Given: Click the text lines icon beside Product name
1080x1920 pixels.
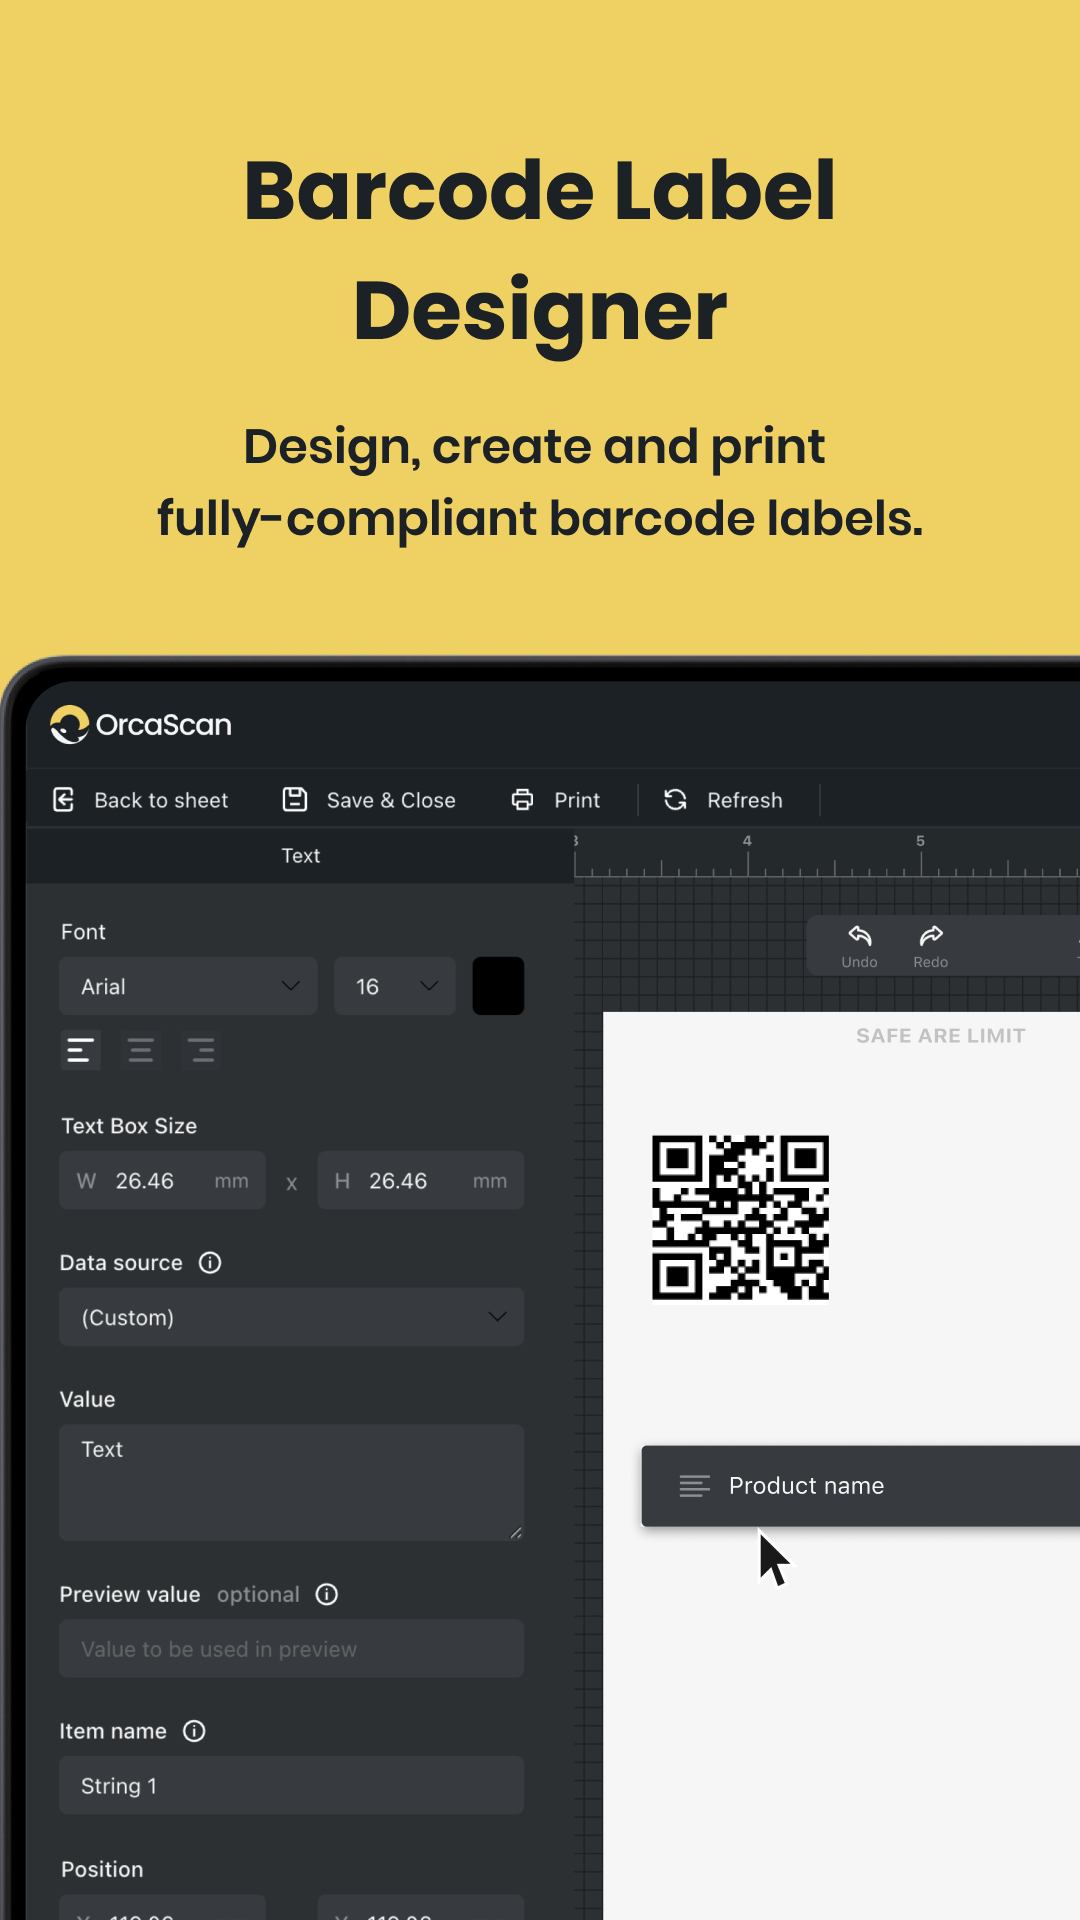Looking at the screenshot, I should tap(695, 1486).
